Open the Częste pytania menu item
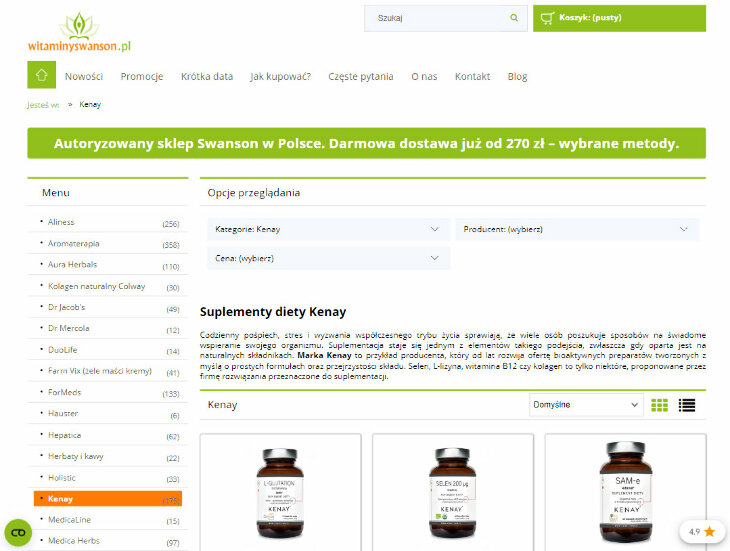The height and width of the screenshot is (551, 730). pyautogui.click(x=361, y=76)
